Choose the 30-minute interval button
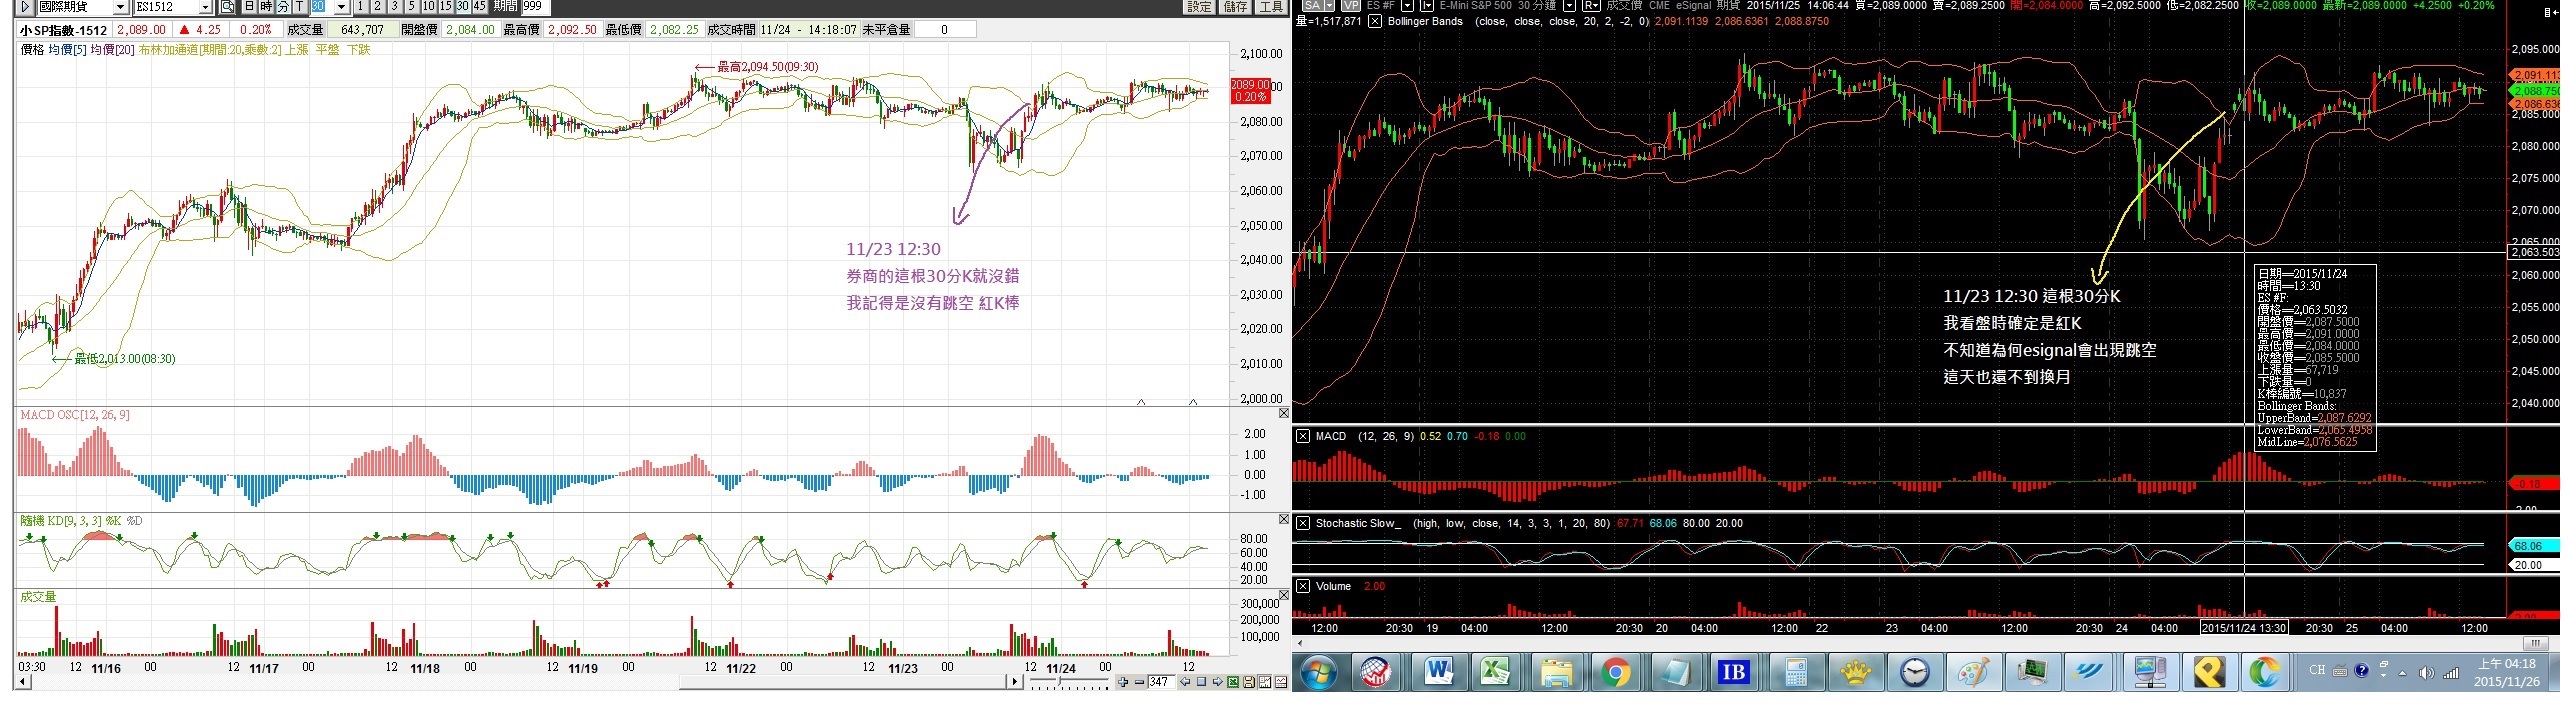 [462, 6]
